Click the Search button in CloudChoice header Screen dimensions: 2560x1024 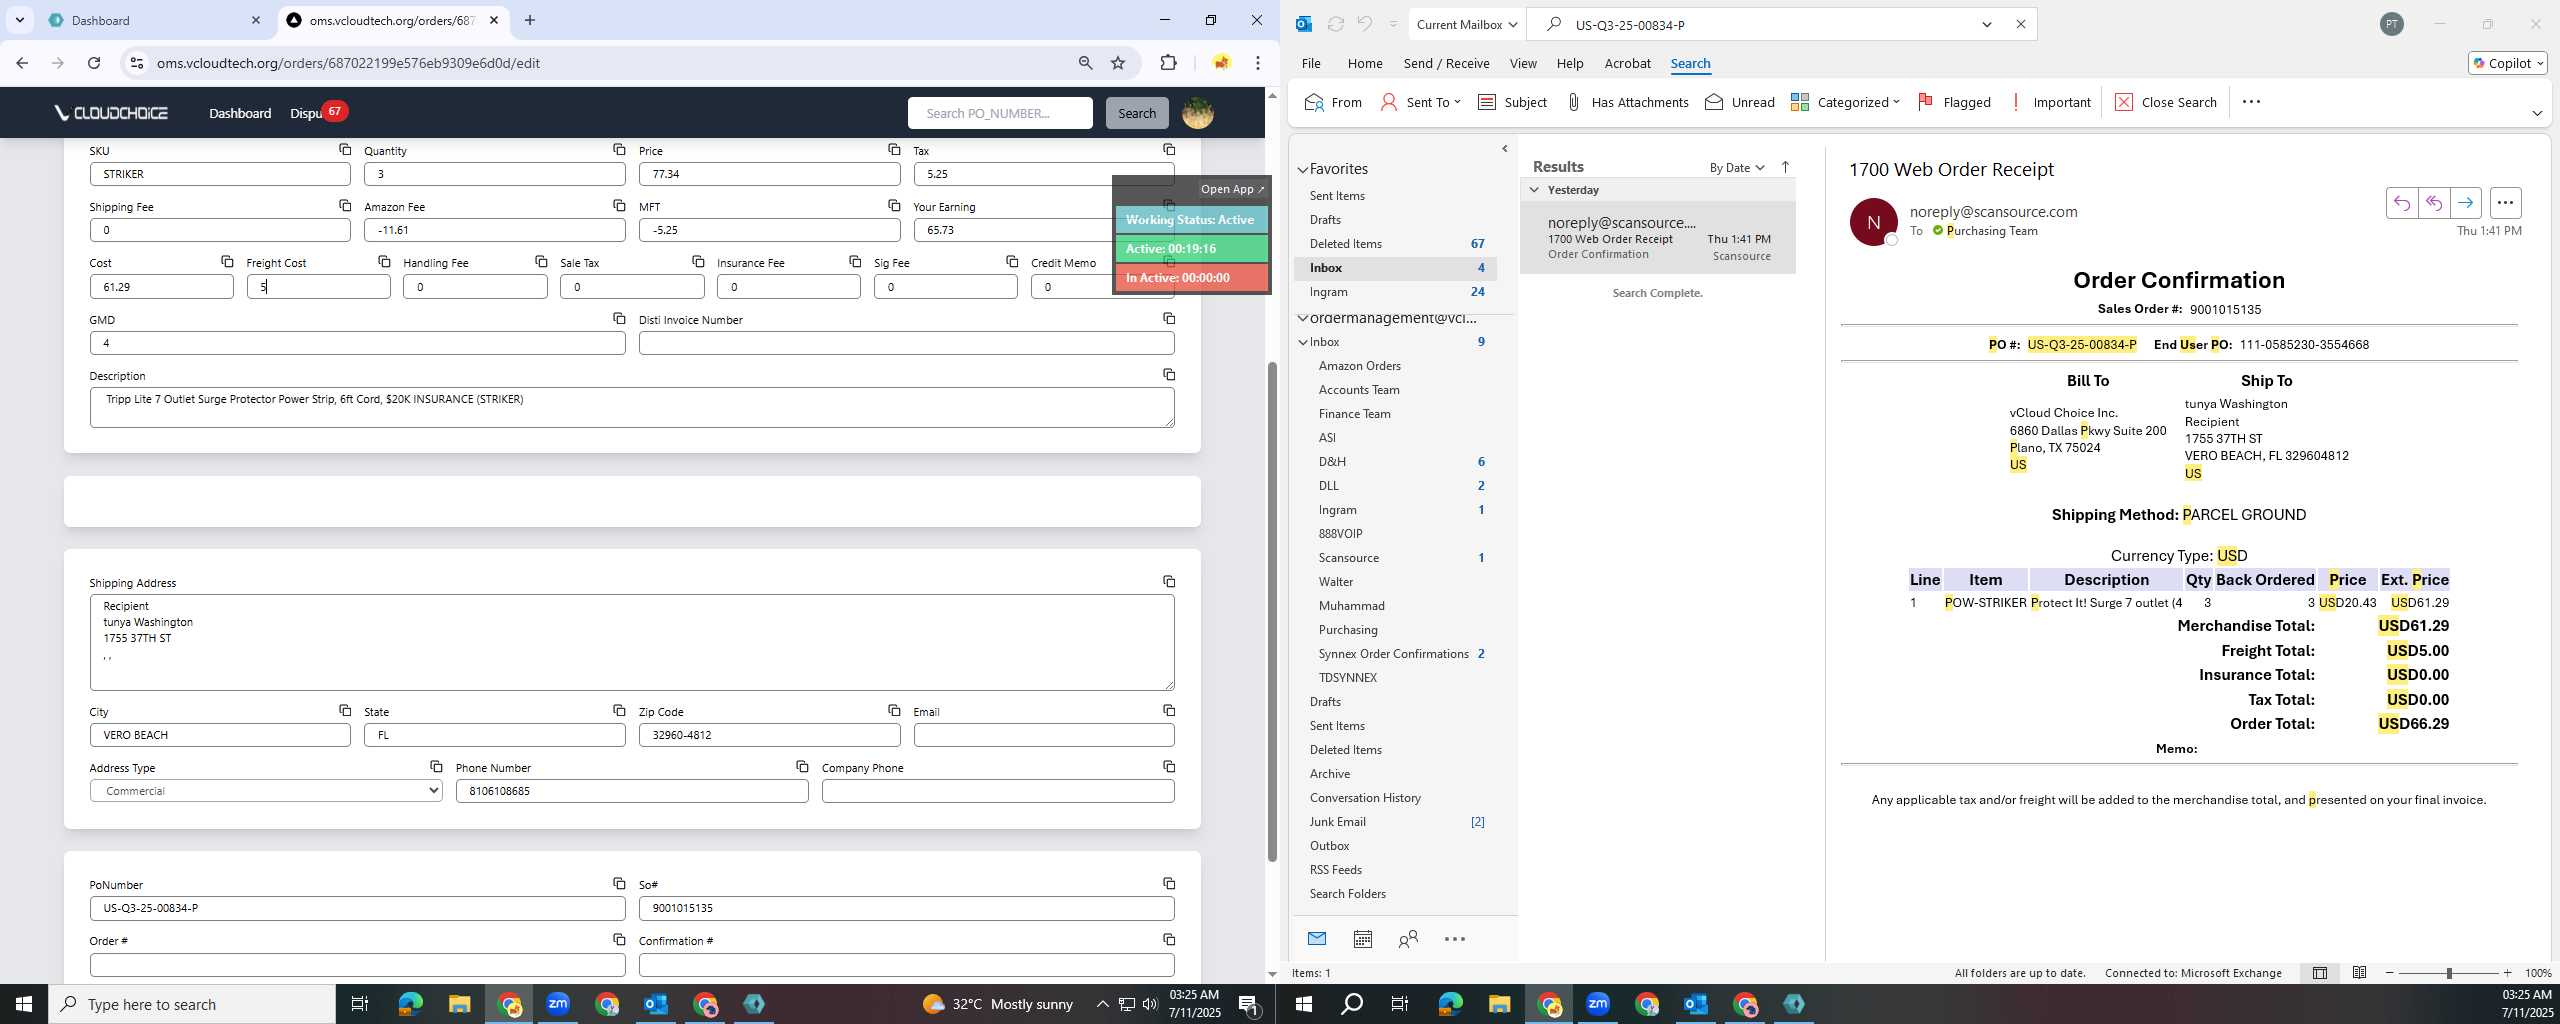click(1136, 113)
